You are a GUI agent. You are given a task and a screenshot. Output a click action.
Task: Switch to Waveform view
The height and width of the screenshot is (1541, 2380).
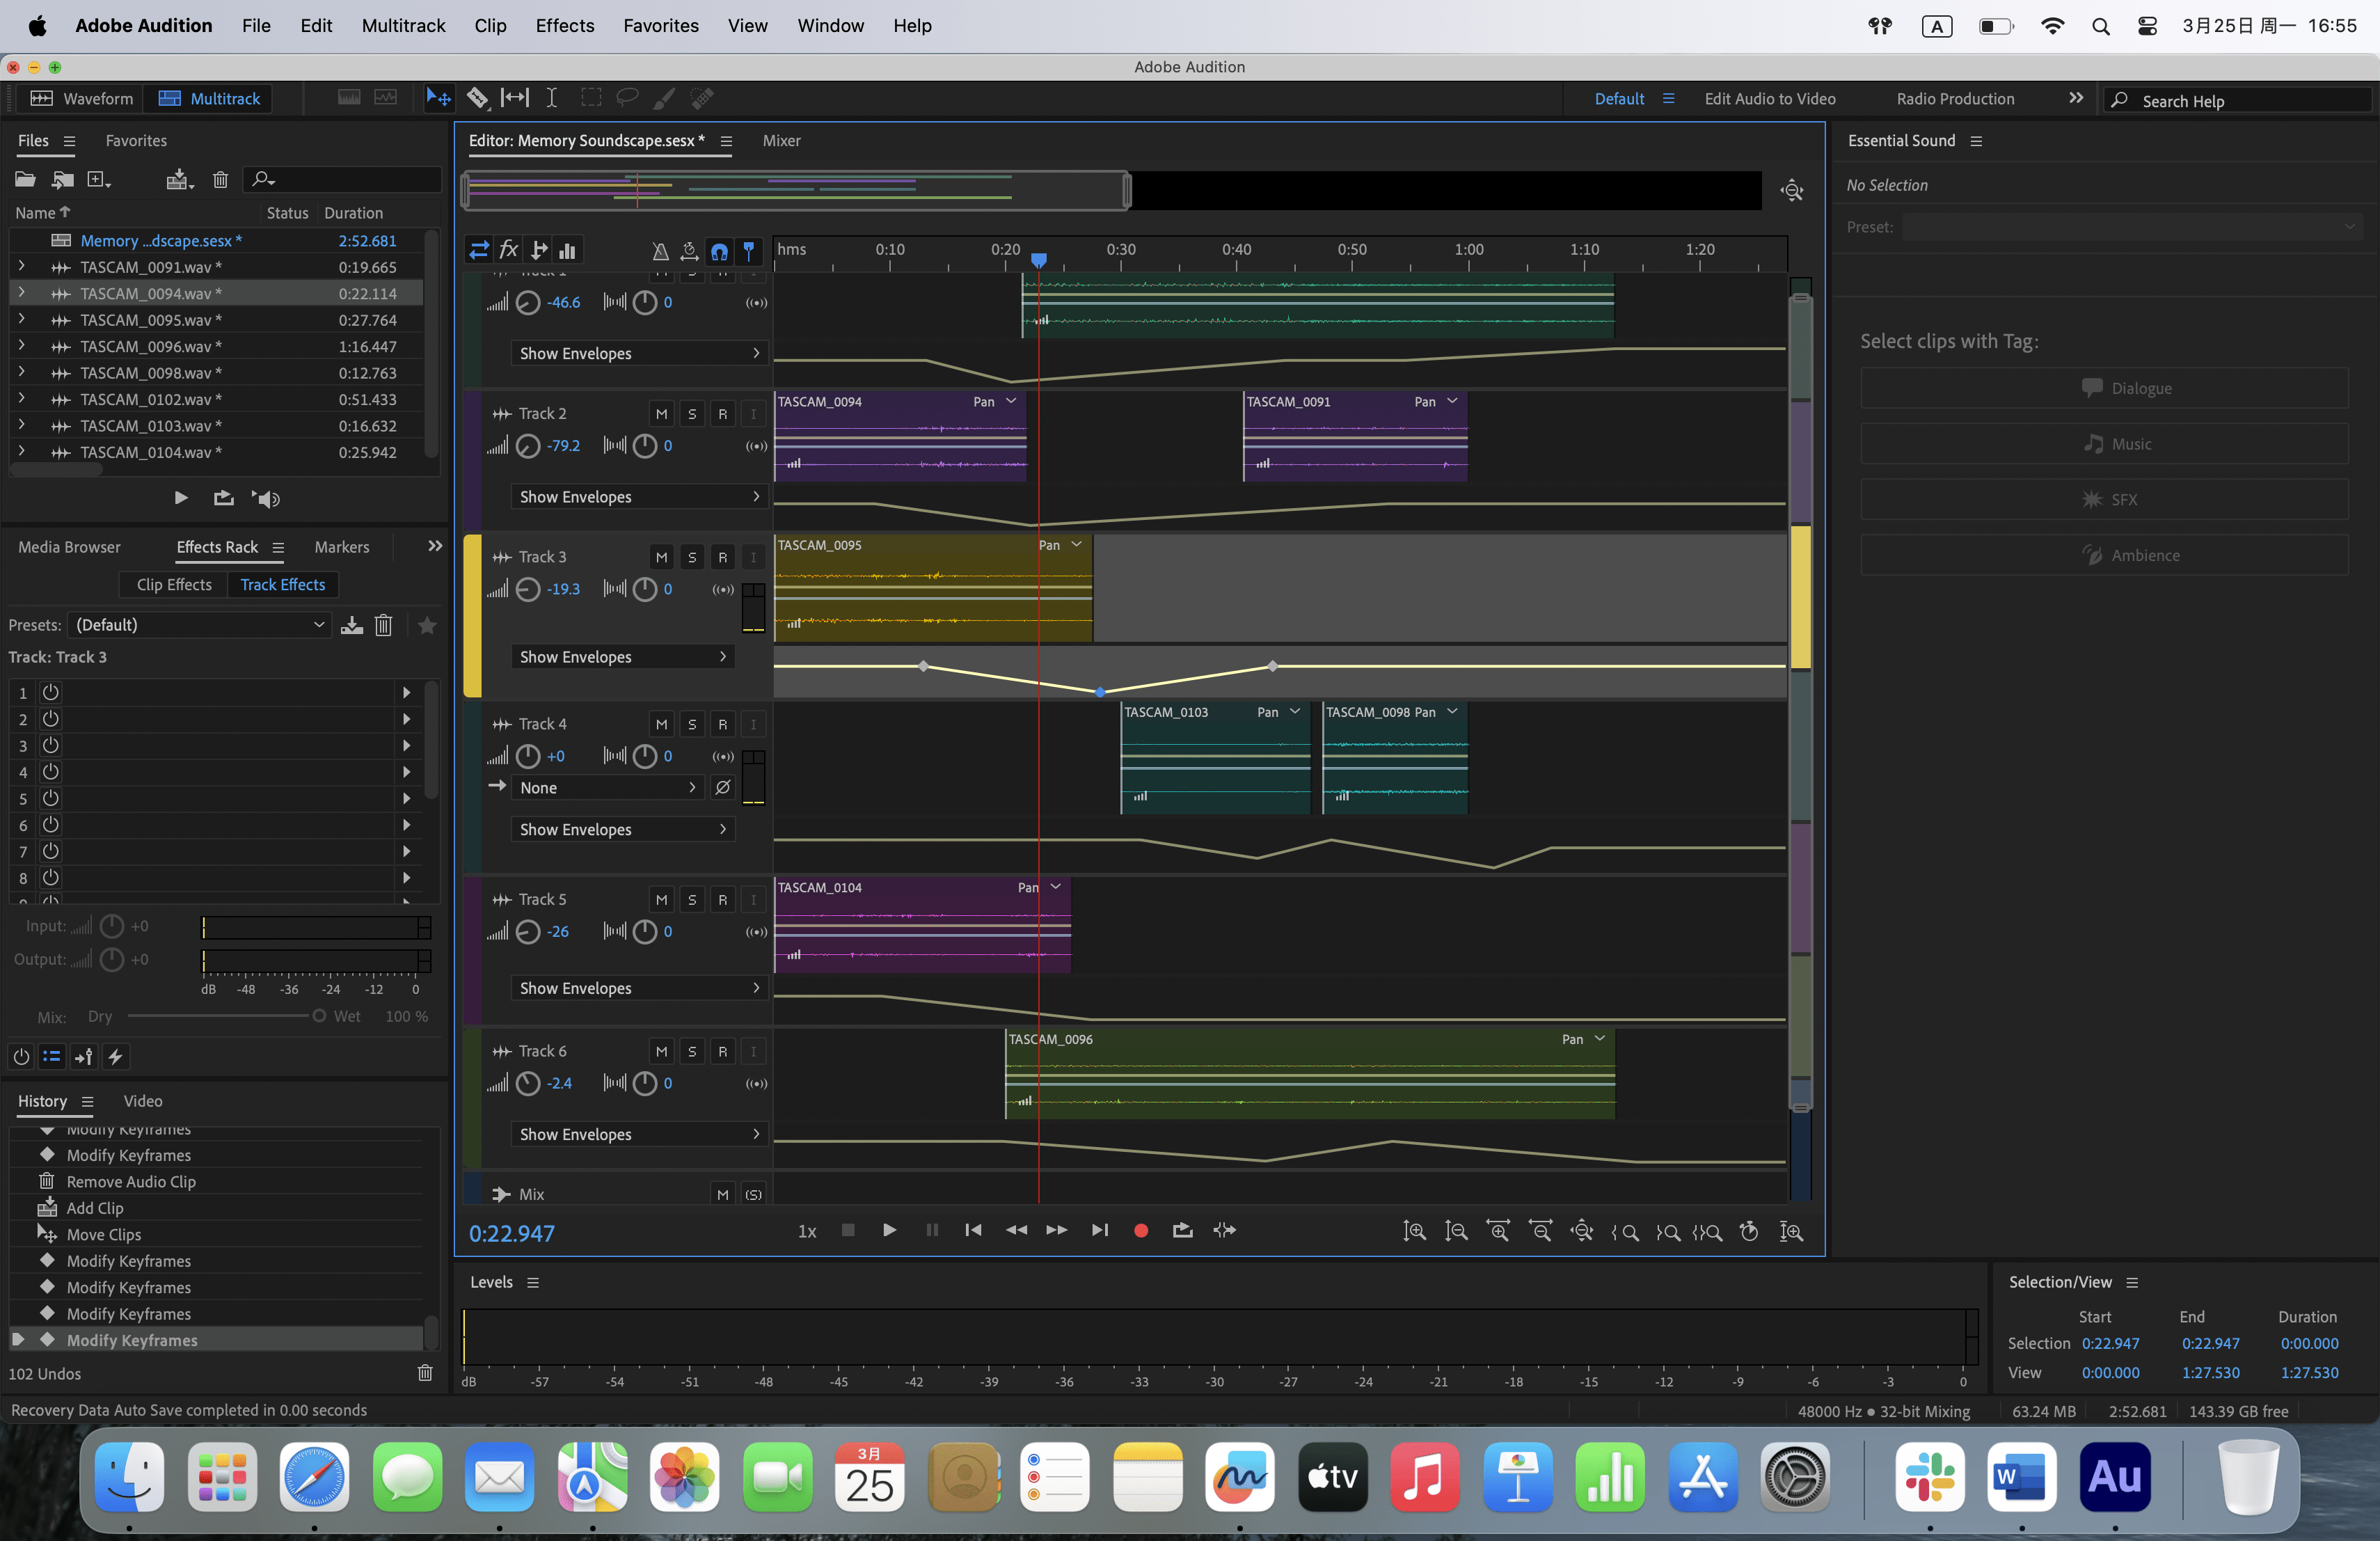82,98
